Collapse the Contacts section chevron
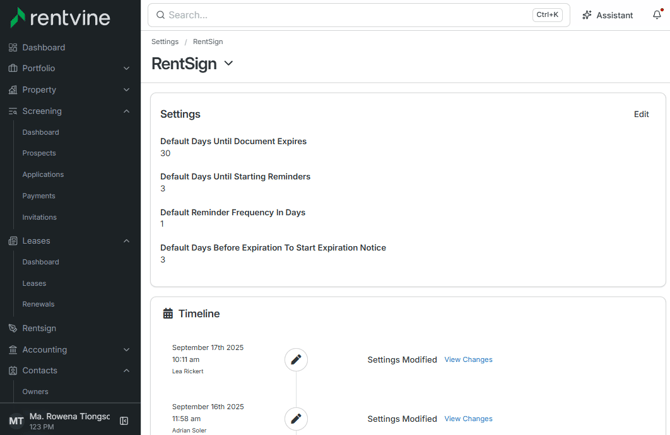This screenshot has height=435, width=670. (126, 370)
